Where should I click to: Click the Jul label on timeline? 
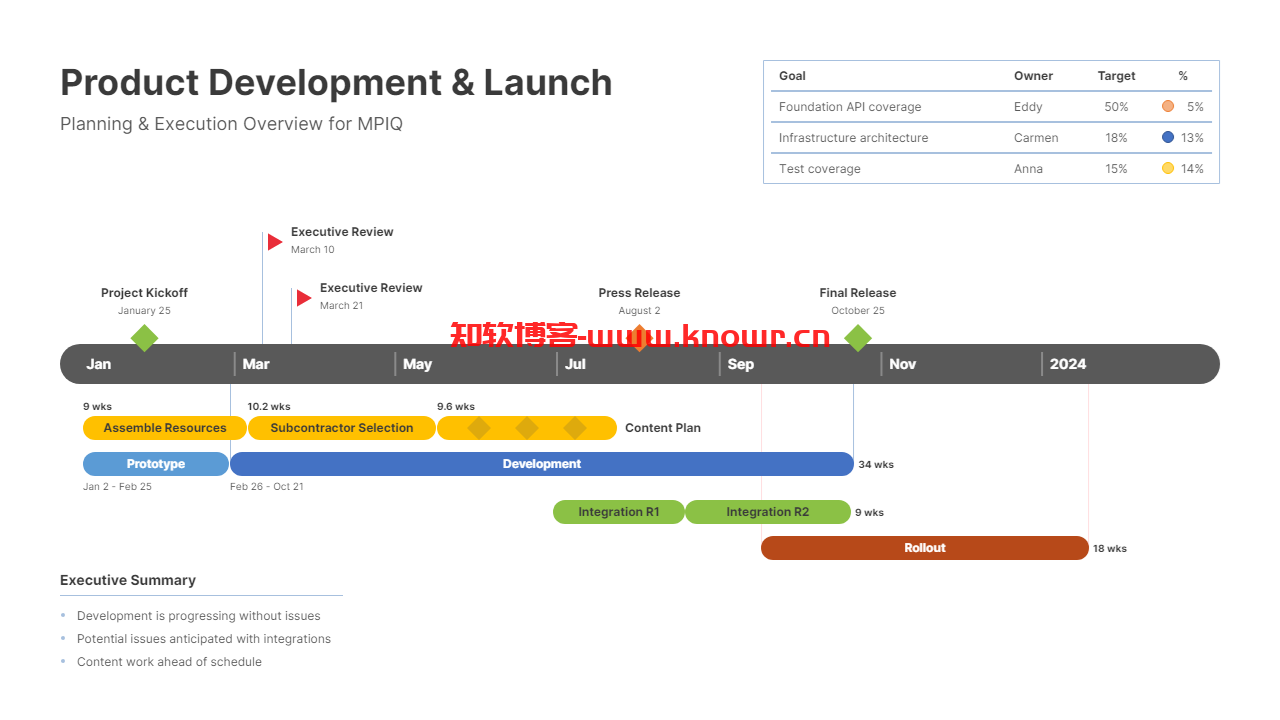click(x=575, y=364)
